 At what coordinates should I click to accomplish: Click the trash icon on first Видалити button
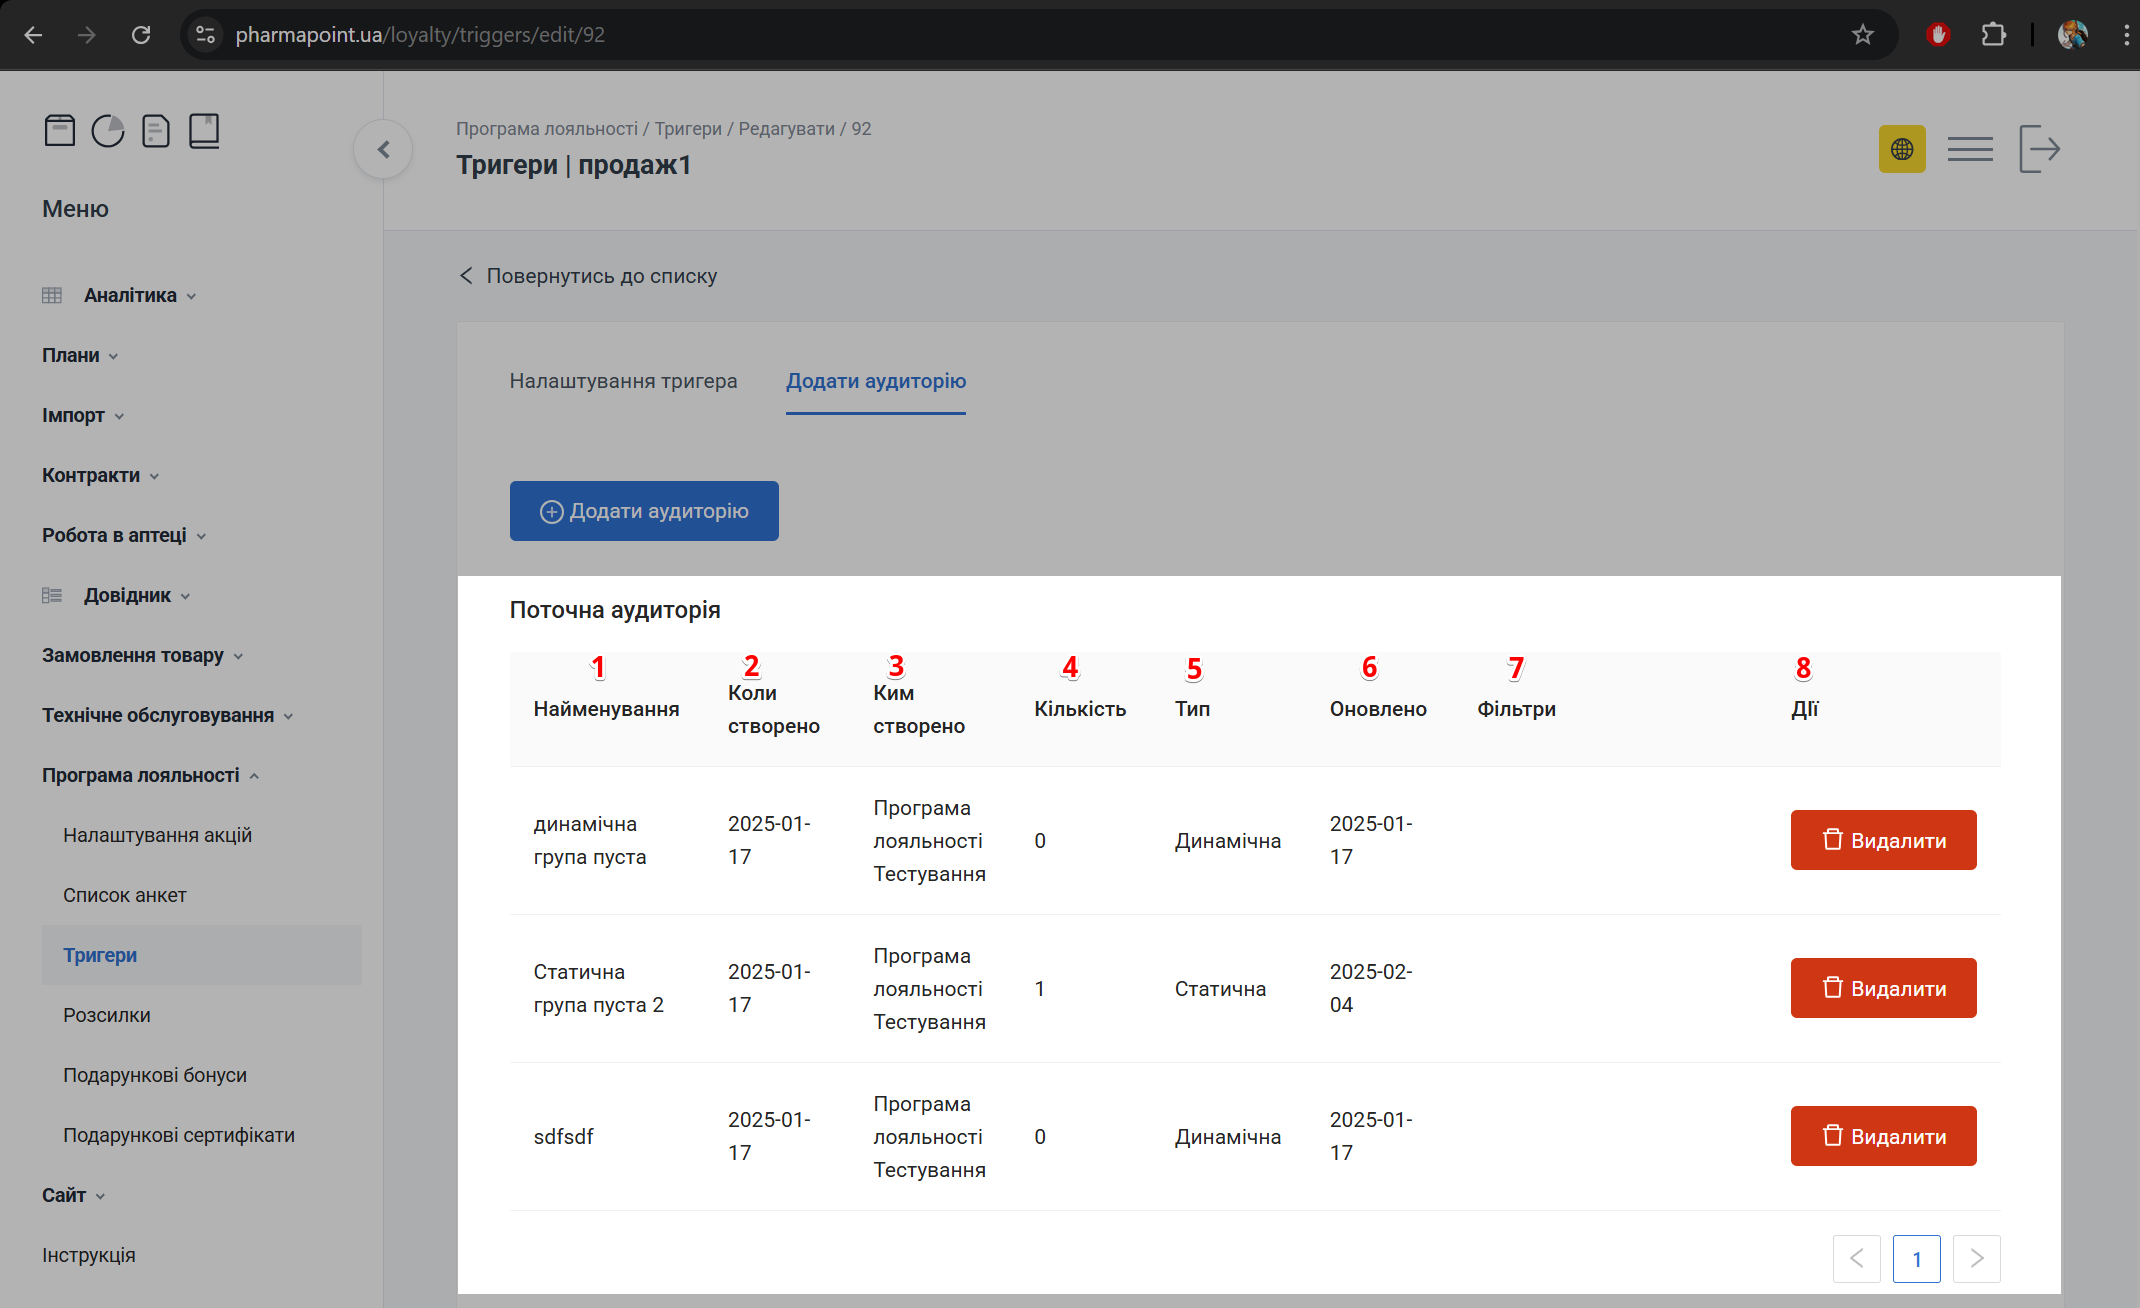point(1833,840)
